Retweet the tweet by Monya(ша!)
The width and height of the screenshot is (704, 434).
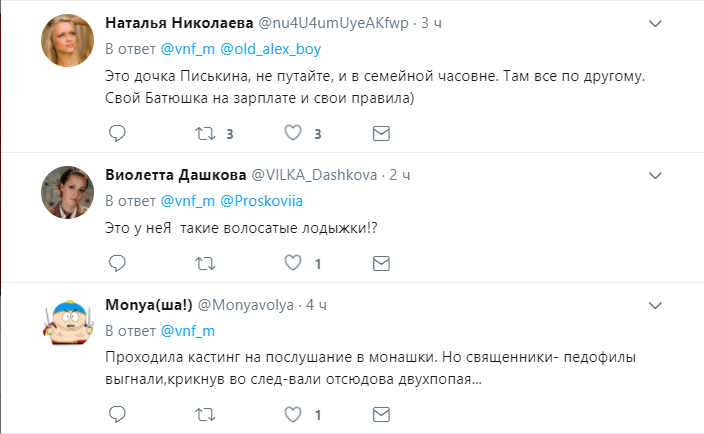point(204,413)
